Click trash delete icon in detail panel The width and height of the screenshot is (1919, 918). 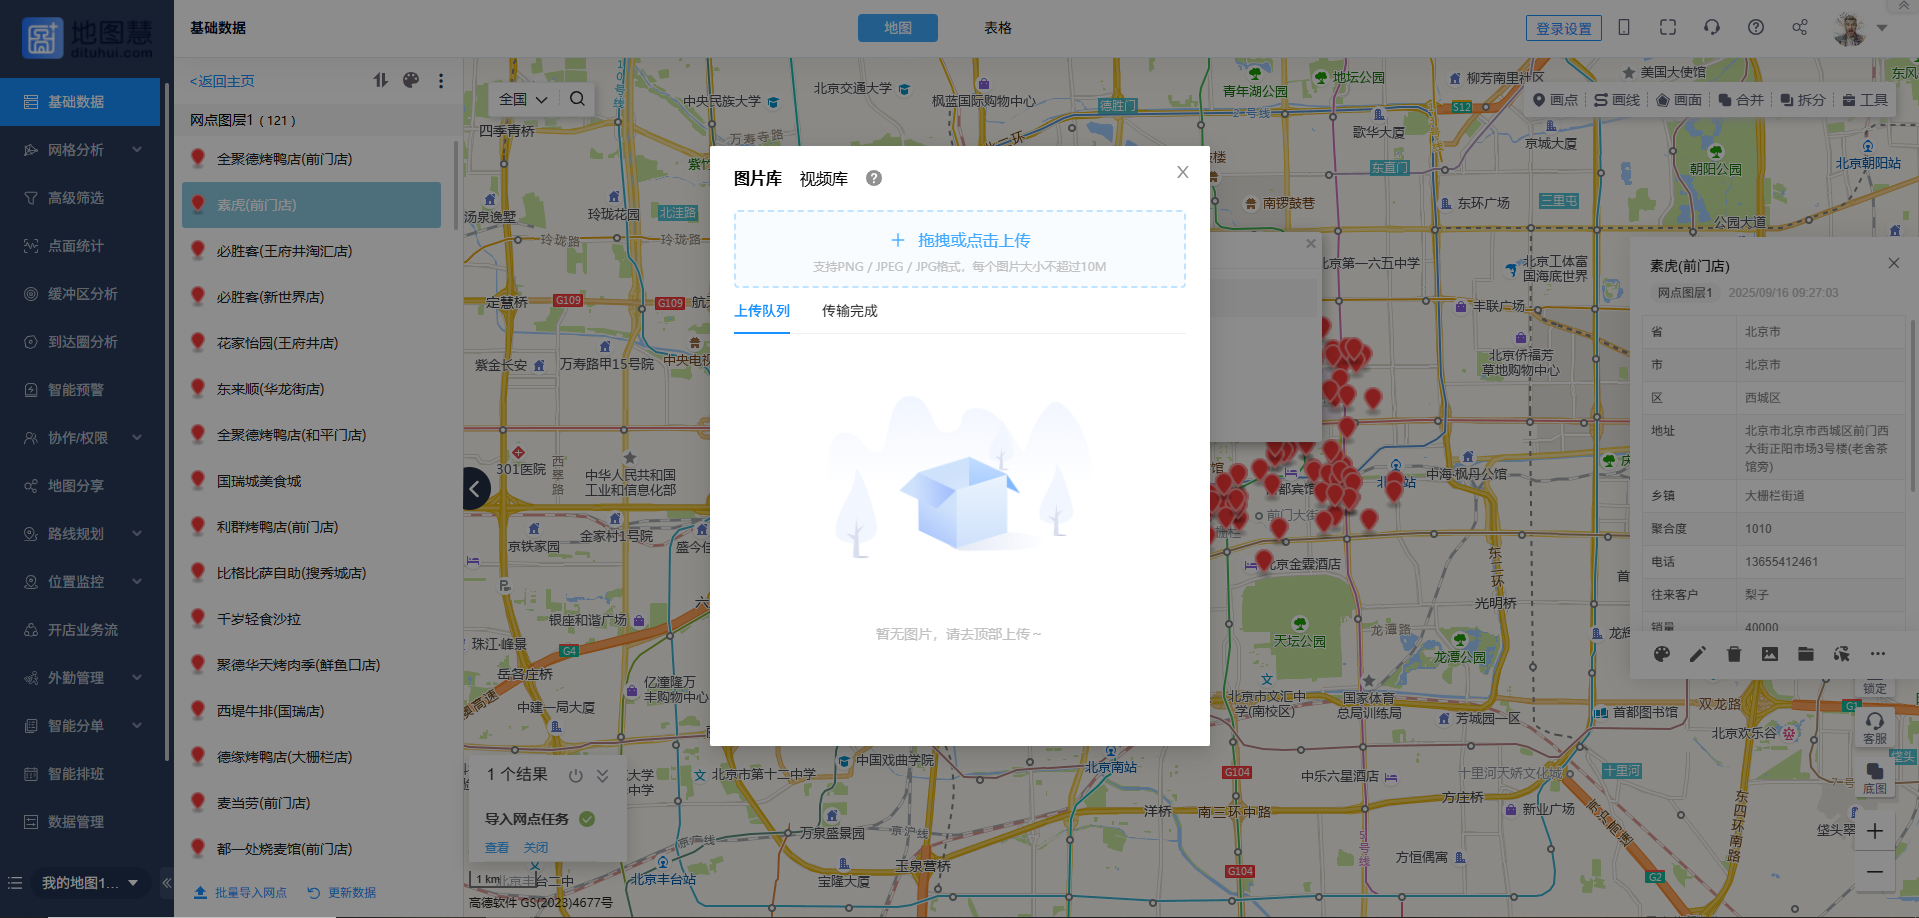(x=1734, y=654)
